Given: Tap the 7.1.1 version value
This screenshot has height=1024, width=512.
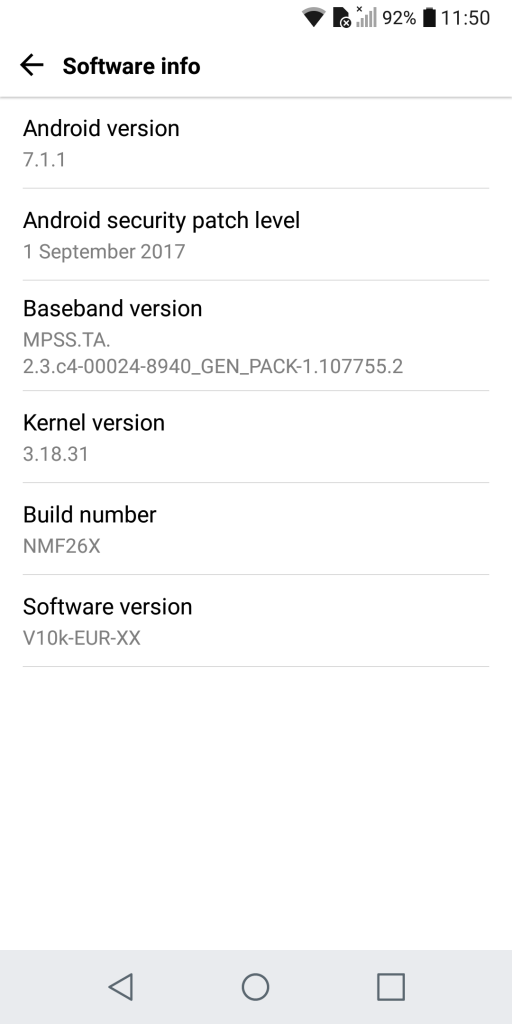Looking at the screenshot, I should (44, 159).
